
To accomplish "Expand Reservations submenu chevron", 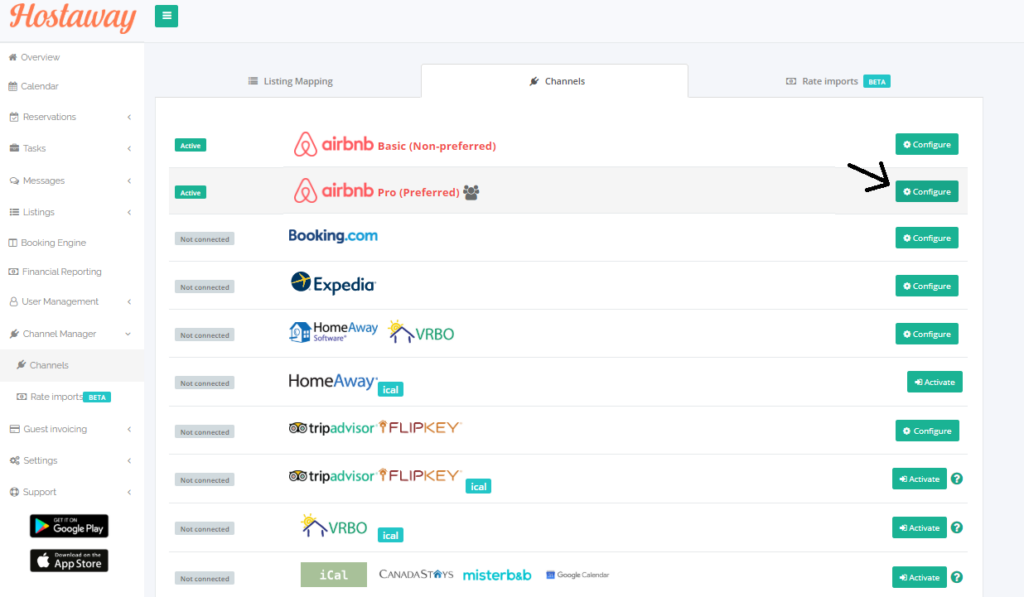I will [129, 117].
